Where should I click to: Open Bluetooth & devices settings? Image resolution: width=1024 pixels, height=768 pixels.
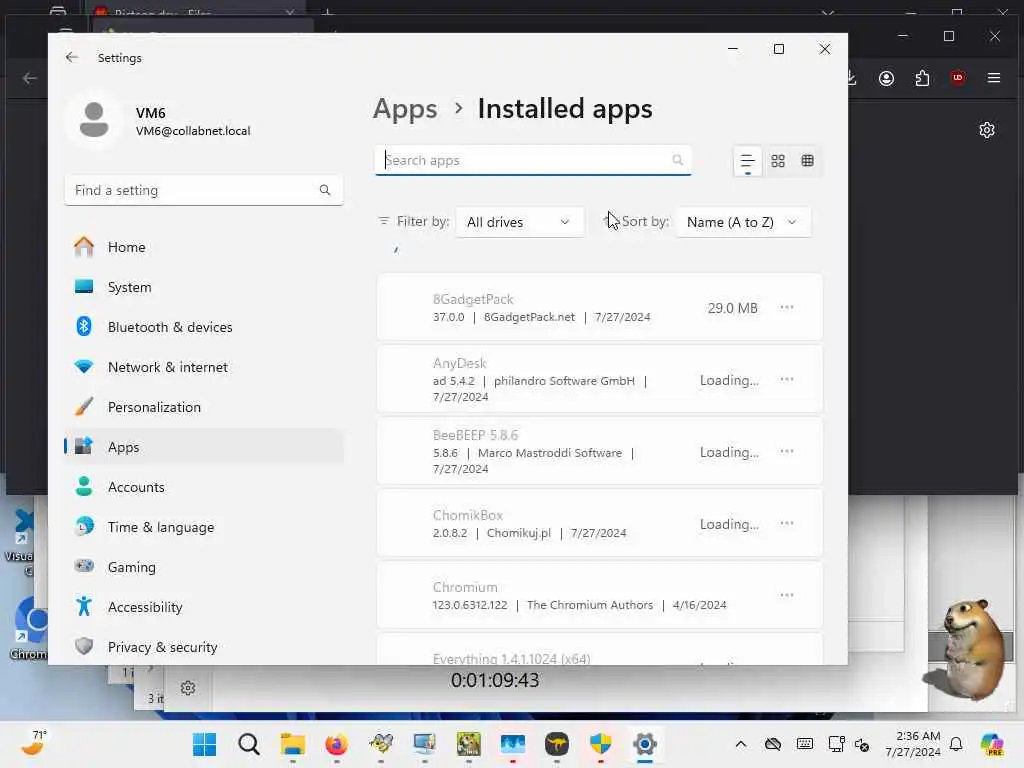click(204, 327)
